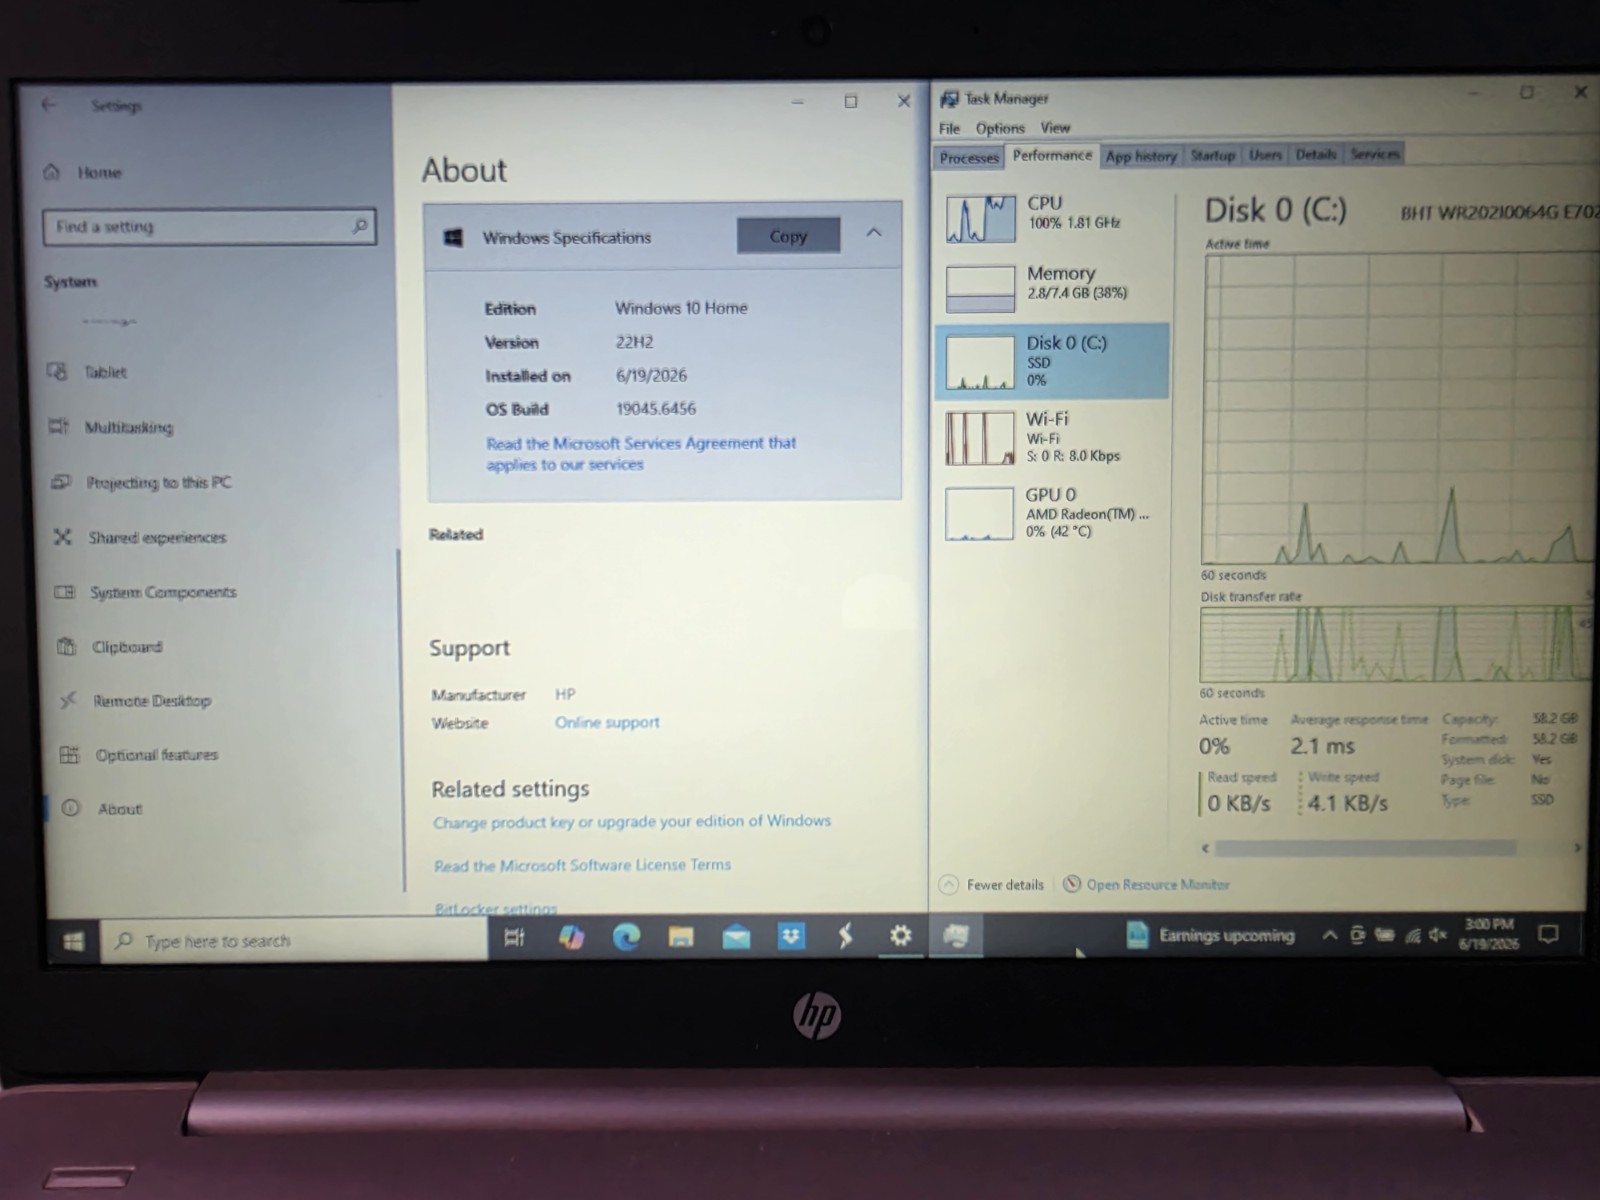
Task: Click left arrow of horizontal scrollbar
Action: coord(1206,848)
